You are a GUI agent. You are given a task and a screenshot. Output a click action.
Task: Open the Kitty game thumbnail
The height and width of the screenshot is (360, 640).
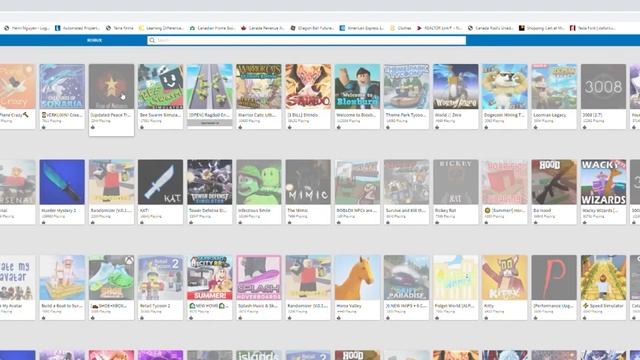(505, 278)
